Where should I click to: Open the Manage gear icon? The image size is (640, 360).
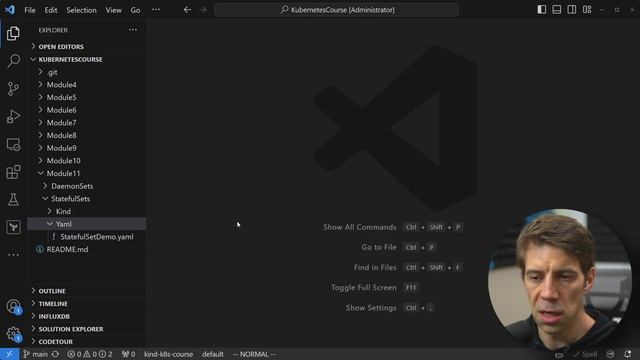click(x=13, y=334)
